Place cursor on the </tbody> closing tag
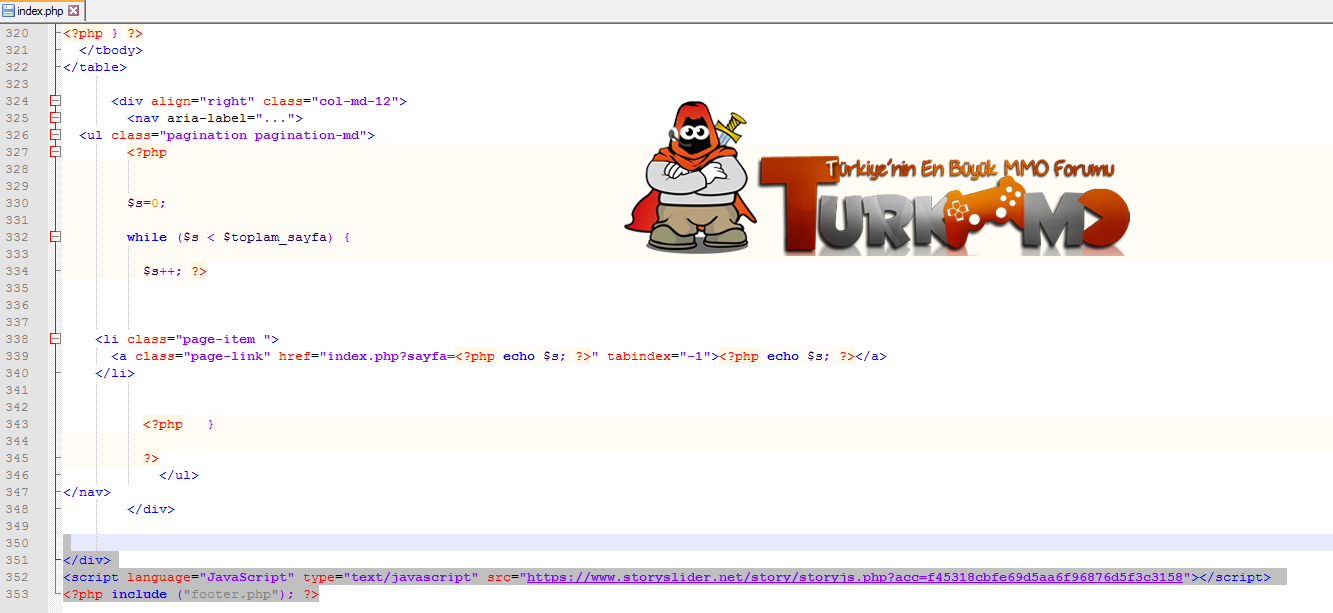The width and height of the screenshot is (1333, 613). 111,50
